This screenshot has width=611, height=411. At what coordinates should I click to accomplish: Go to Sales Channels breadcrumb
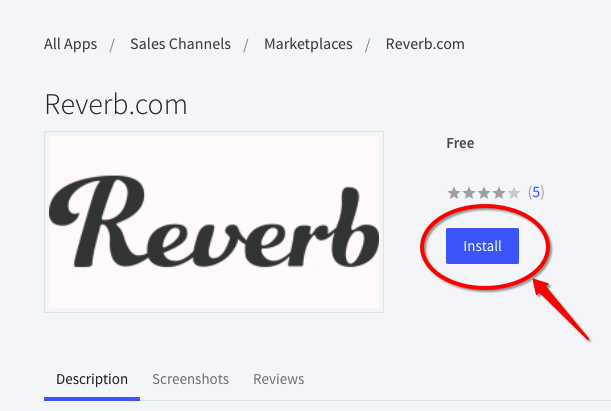click(x=180, y=44)
